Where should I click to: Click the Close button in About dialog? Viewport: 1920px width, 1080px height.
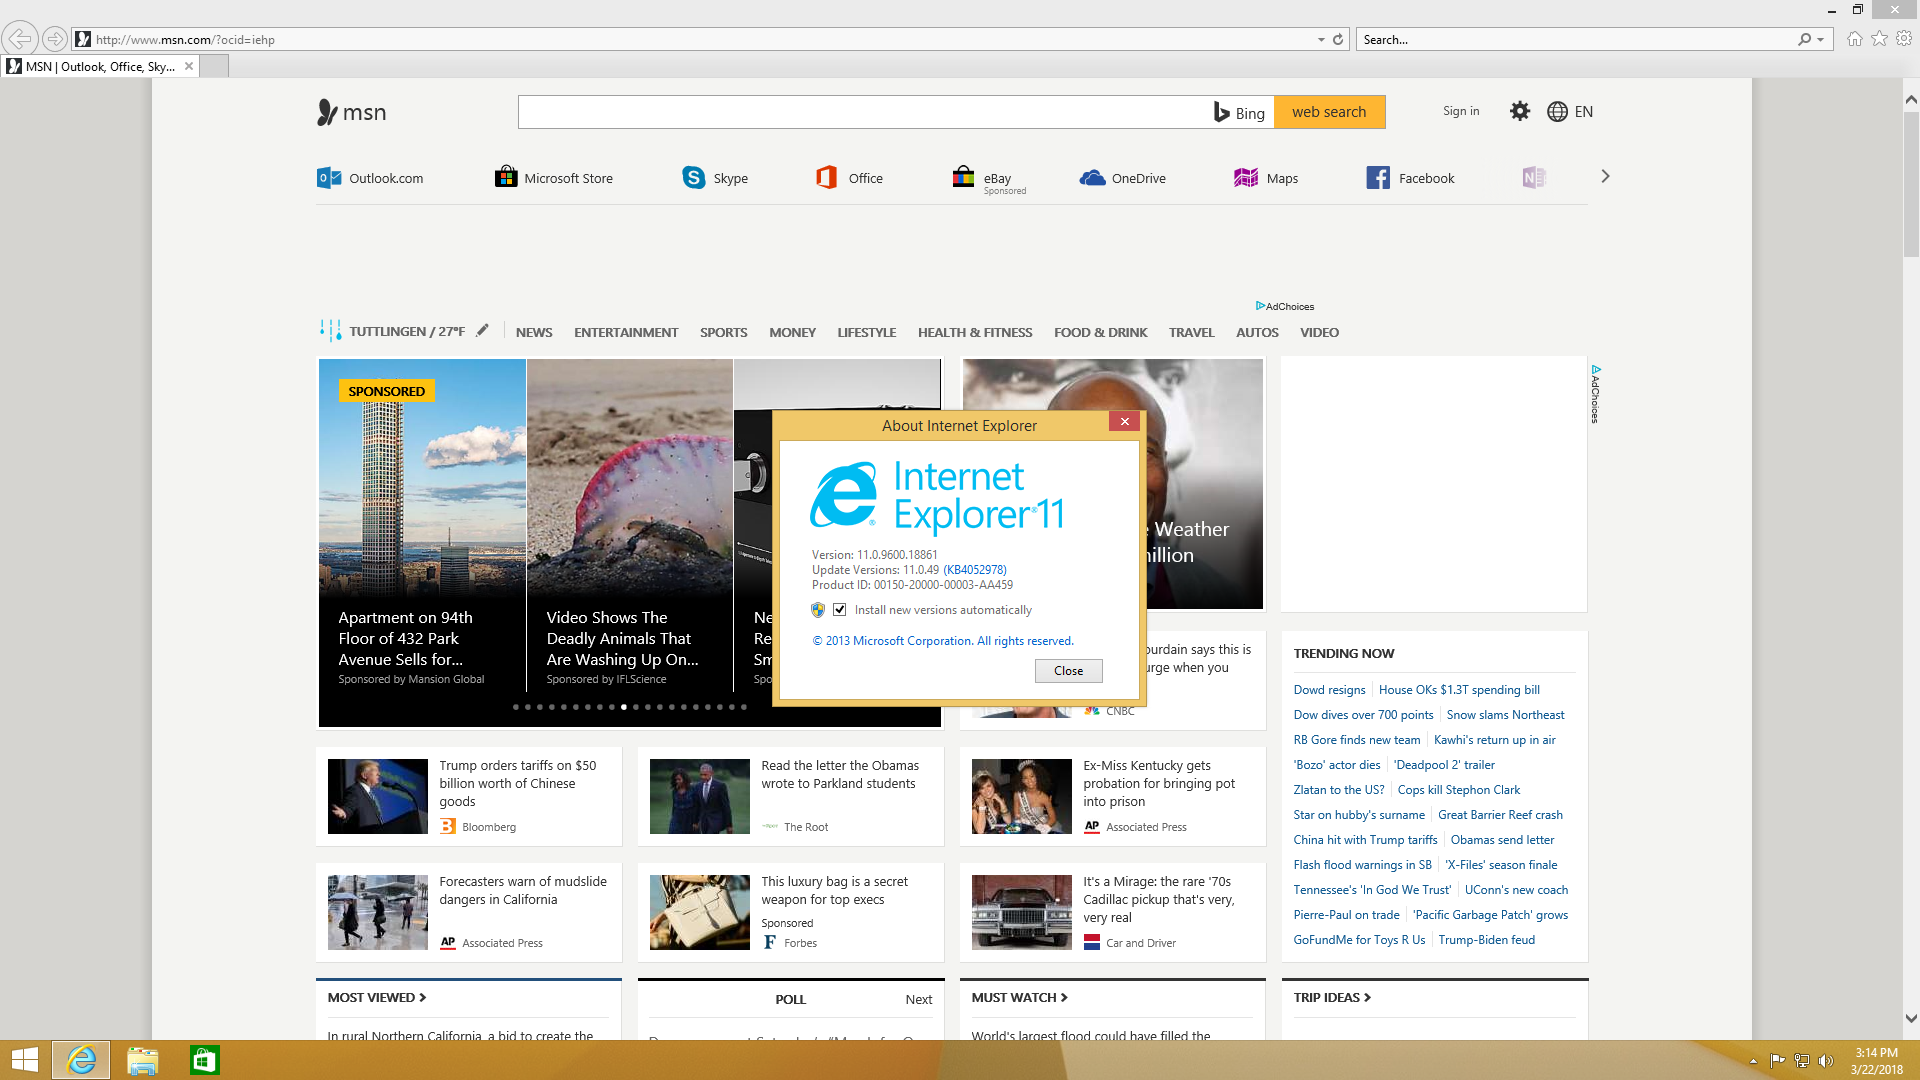(1068, 671)
